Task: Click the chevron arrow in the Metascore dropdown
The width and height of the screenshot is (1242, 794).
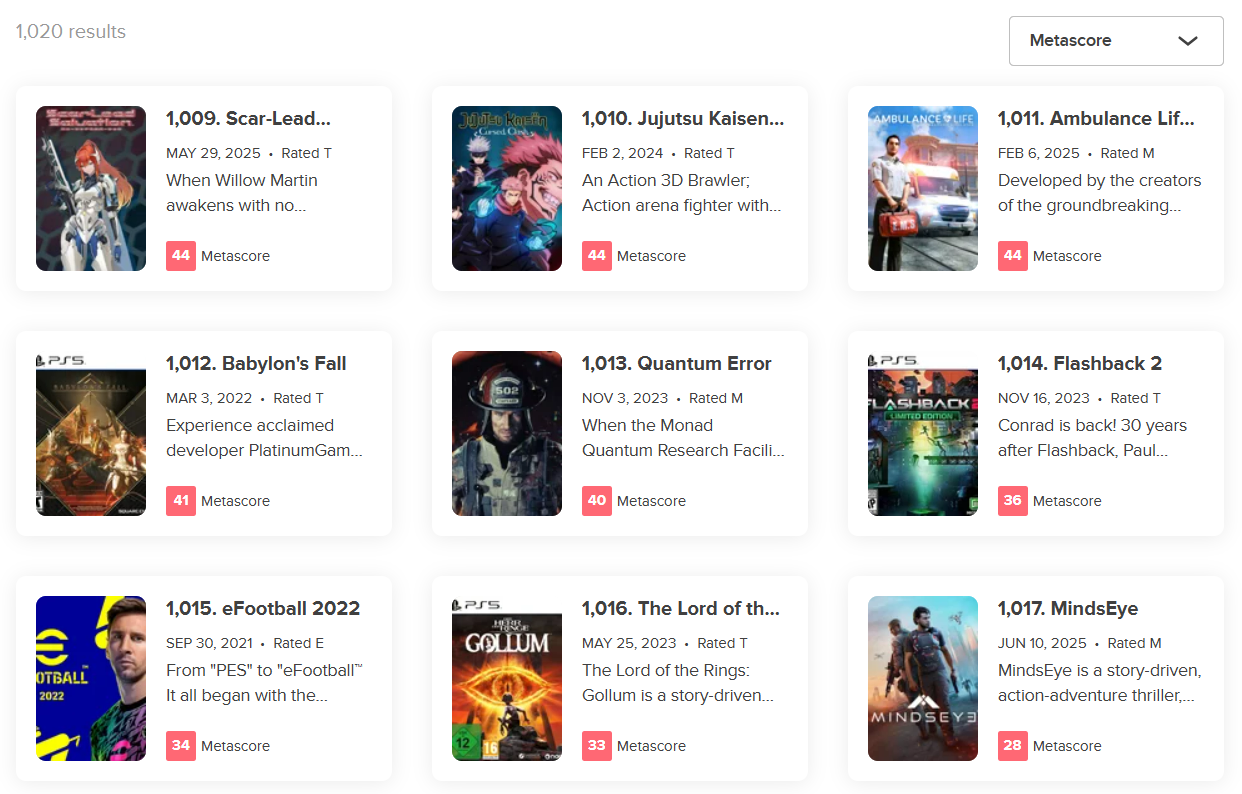Action: point(1187,41)
